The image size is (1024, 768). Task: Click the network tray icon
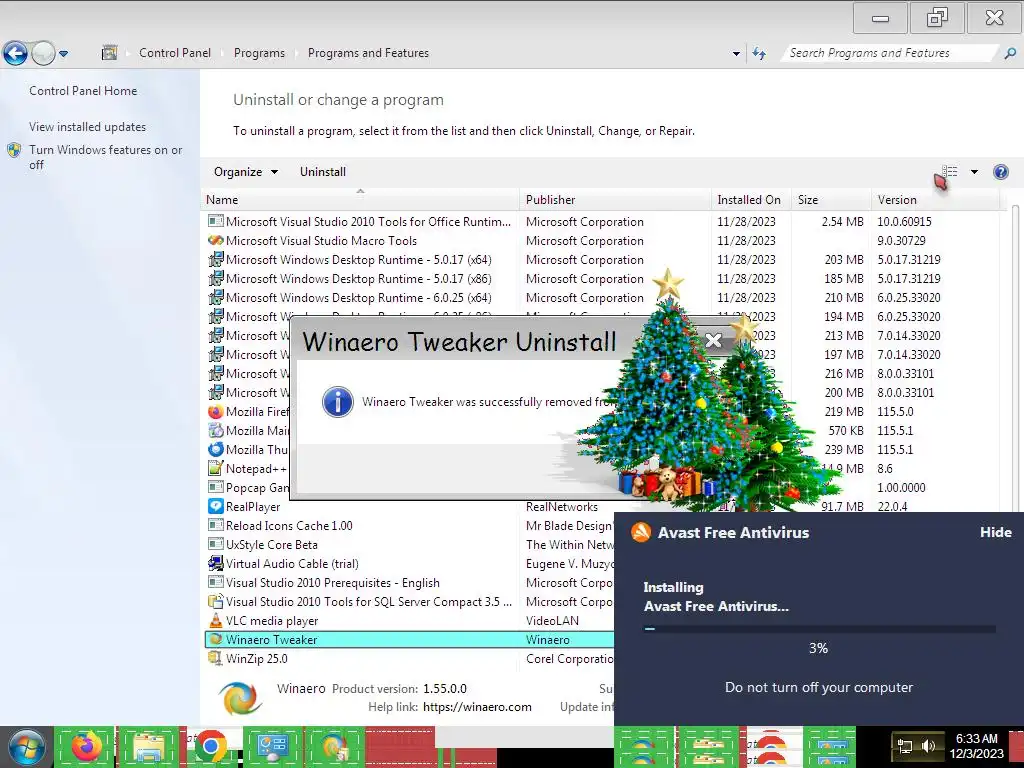point(904,746)
